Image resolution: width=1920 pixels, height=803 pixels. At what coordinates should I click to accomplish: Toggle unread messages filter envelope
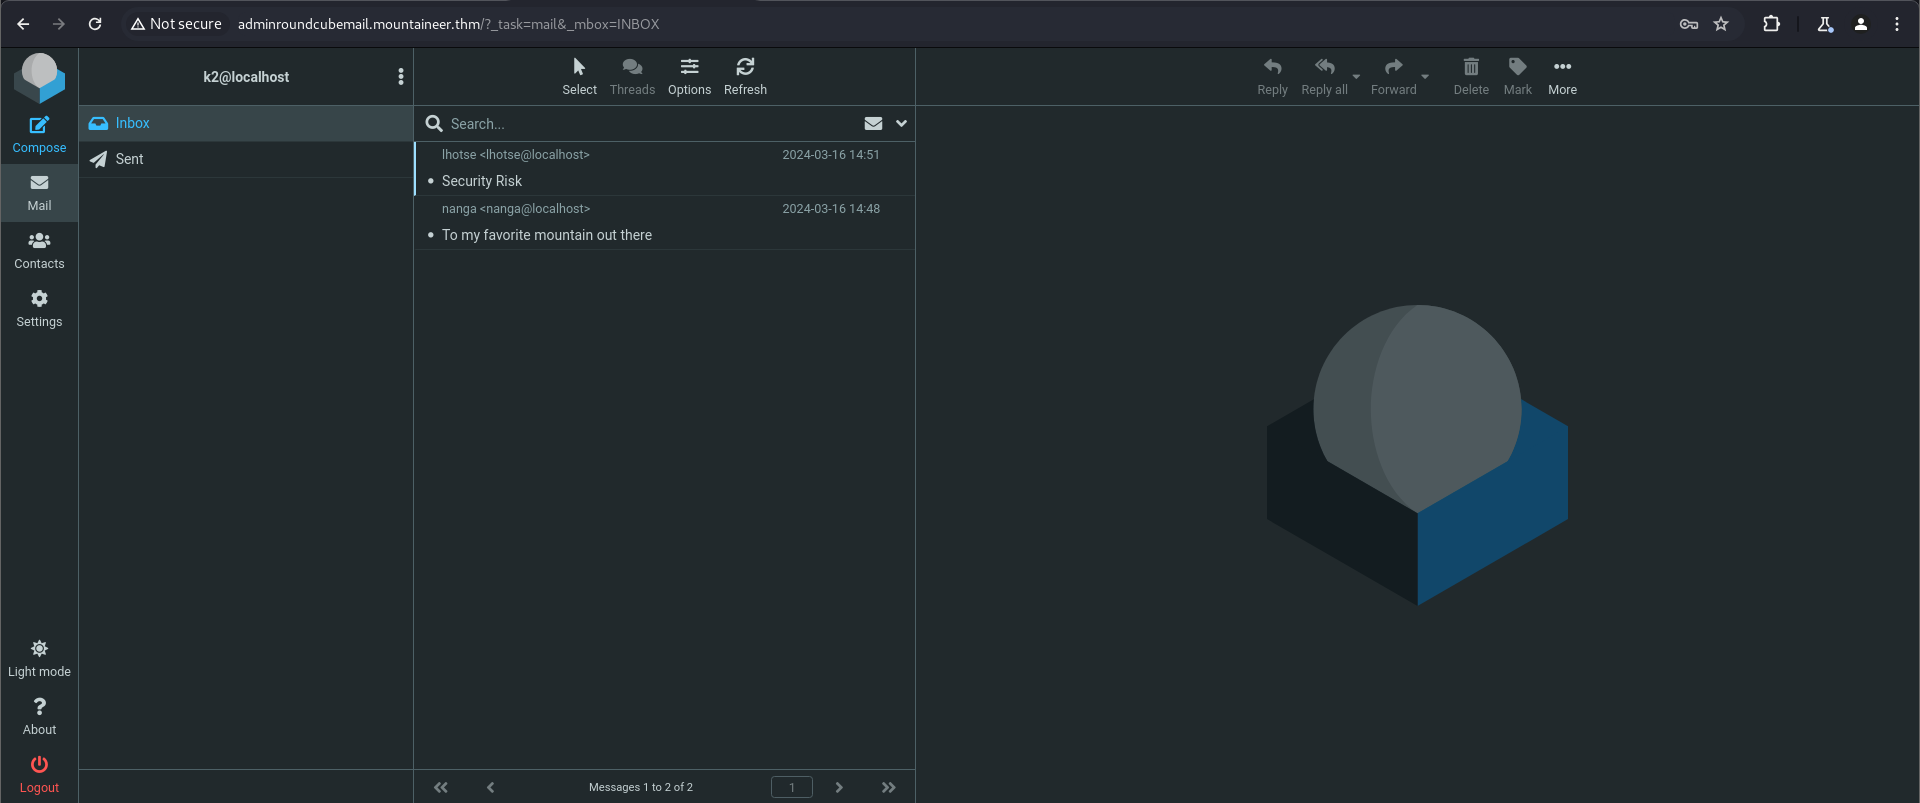point(873,124)
